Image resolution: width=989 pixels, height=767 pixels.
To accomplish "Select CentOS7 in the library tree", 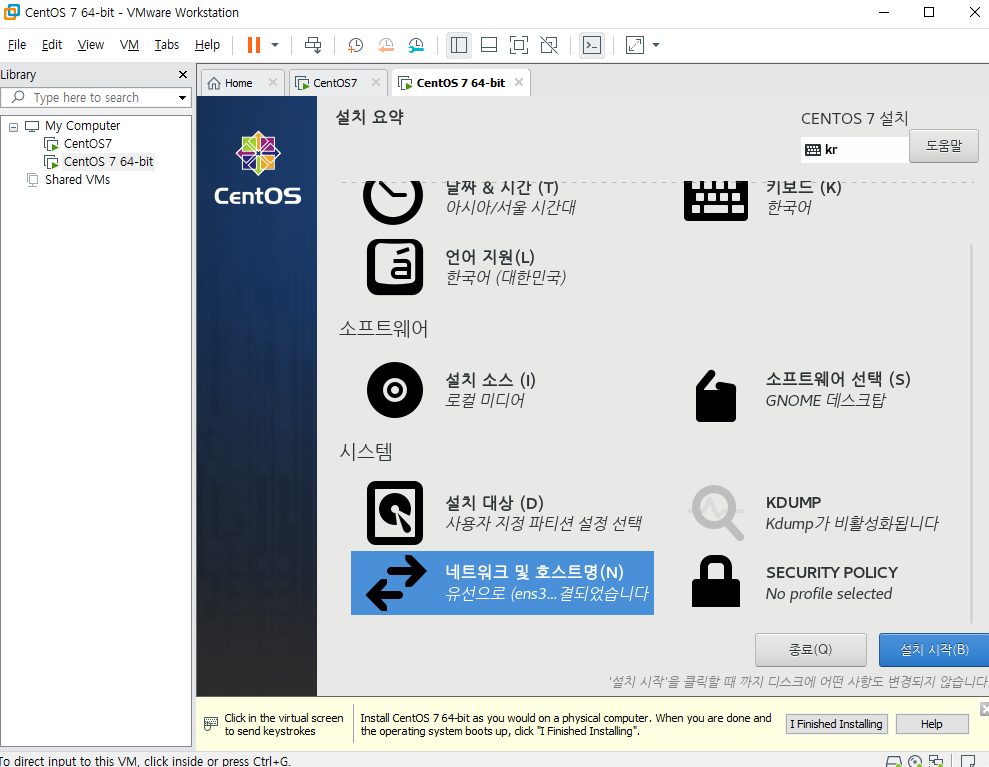I will 88,144.
